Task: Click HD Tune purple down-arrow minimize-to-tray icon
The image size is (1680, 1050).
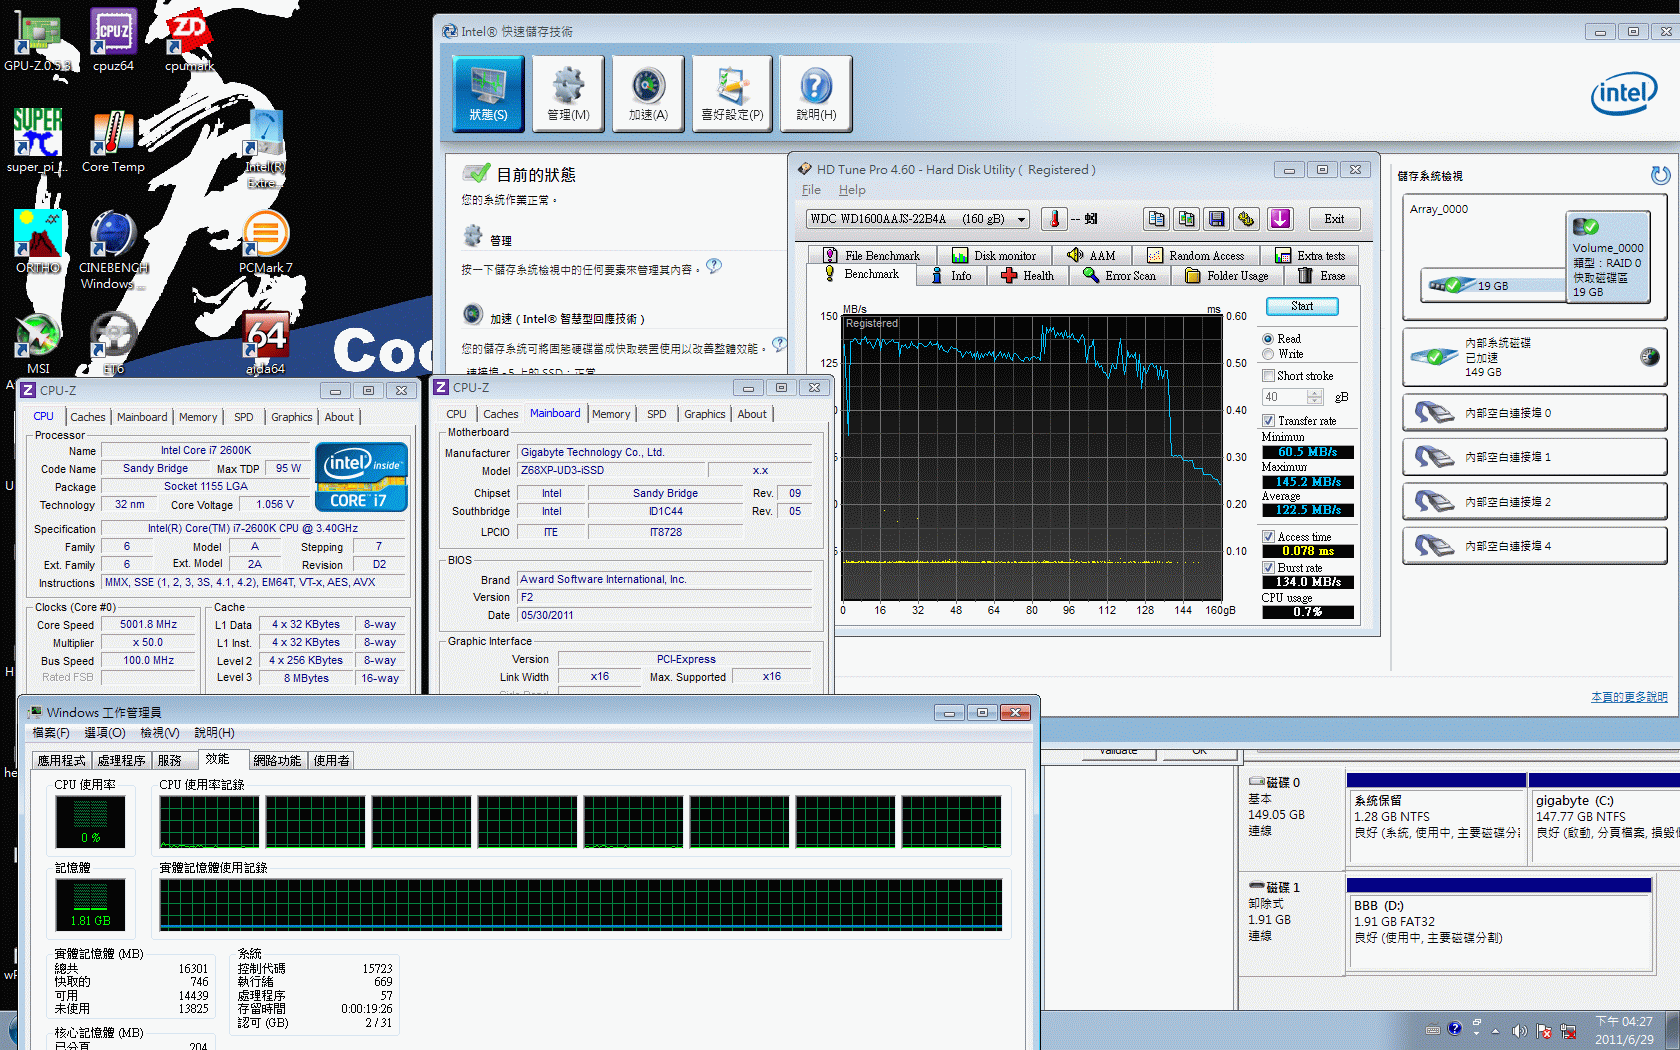Action: tap(1280, 219)
